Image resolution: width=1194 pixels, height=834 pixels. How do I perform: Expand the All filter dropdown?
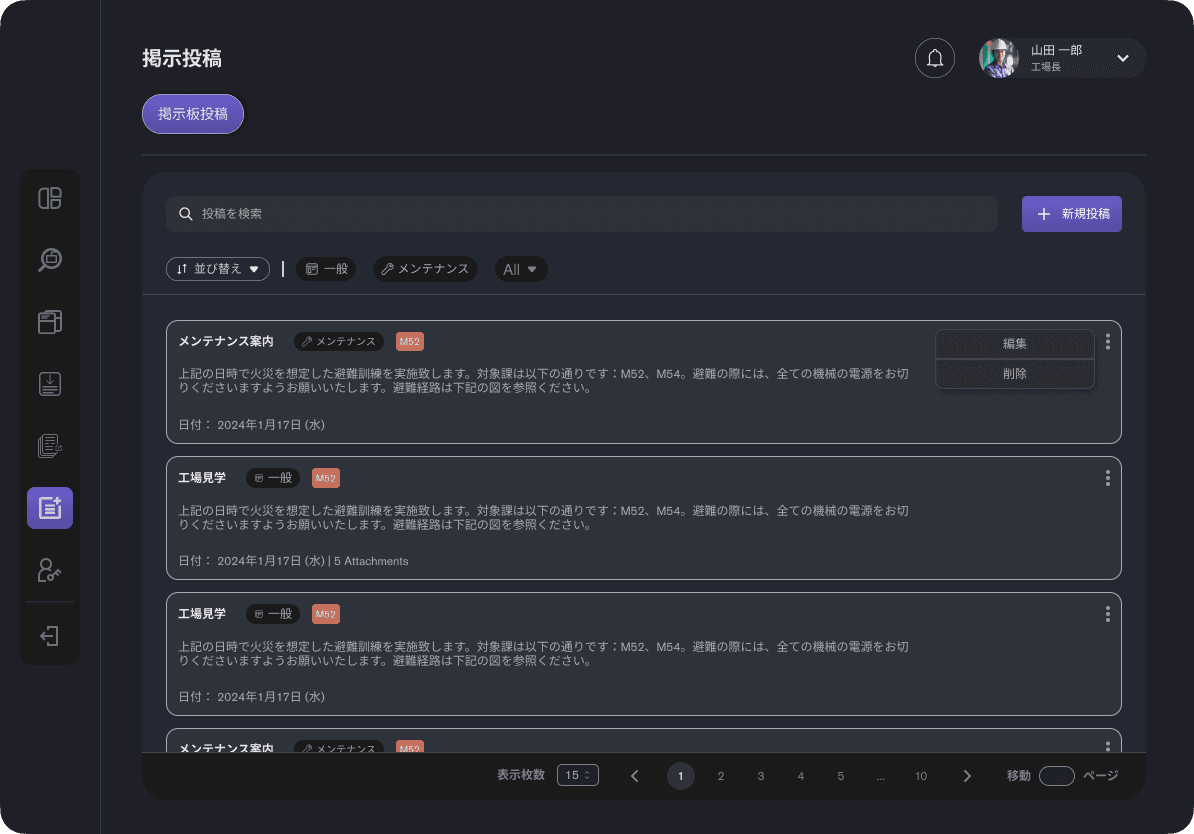click(520, 269)
